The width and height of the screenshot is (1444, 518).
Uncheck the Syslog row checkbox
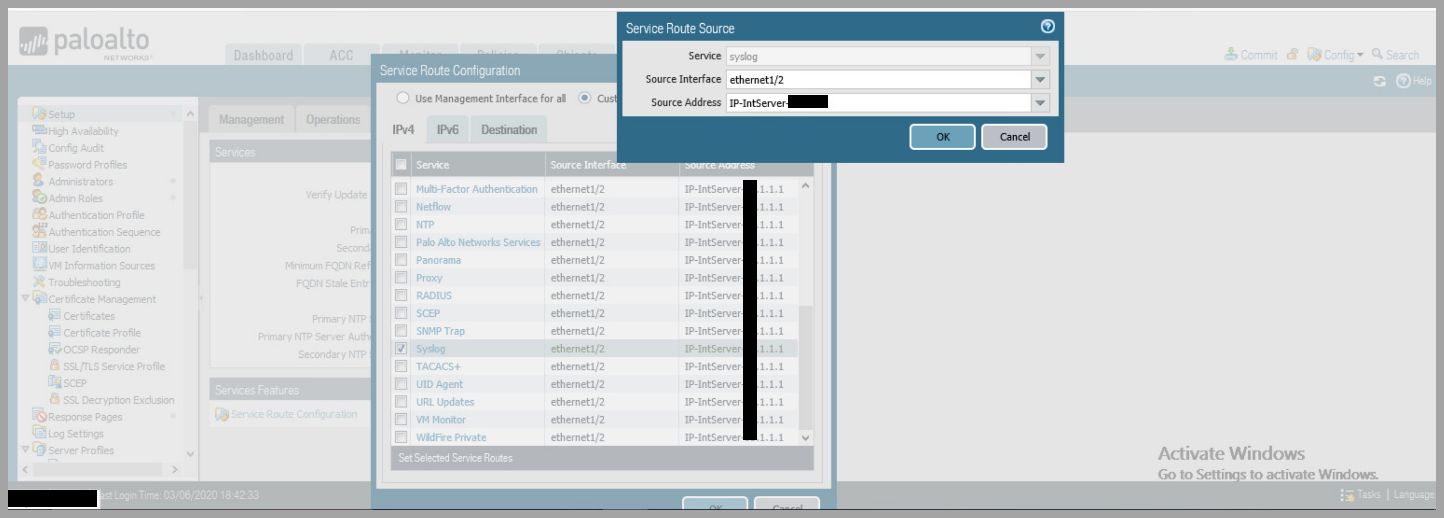tap(401, 349)
